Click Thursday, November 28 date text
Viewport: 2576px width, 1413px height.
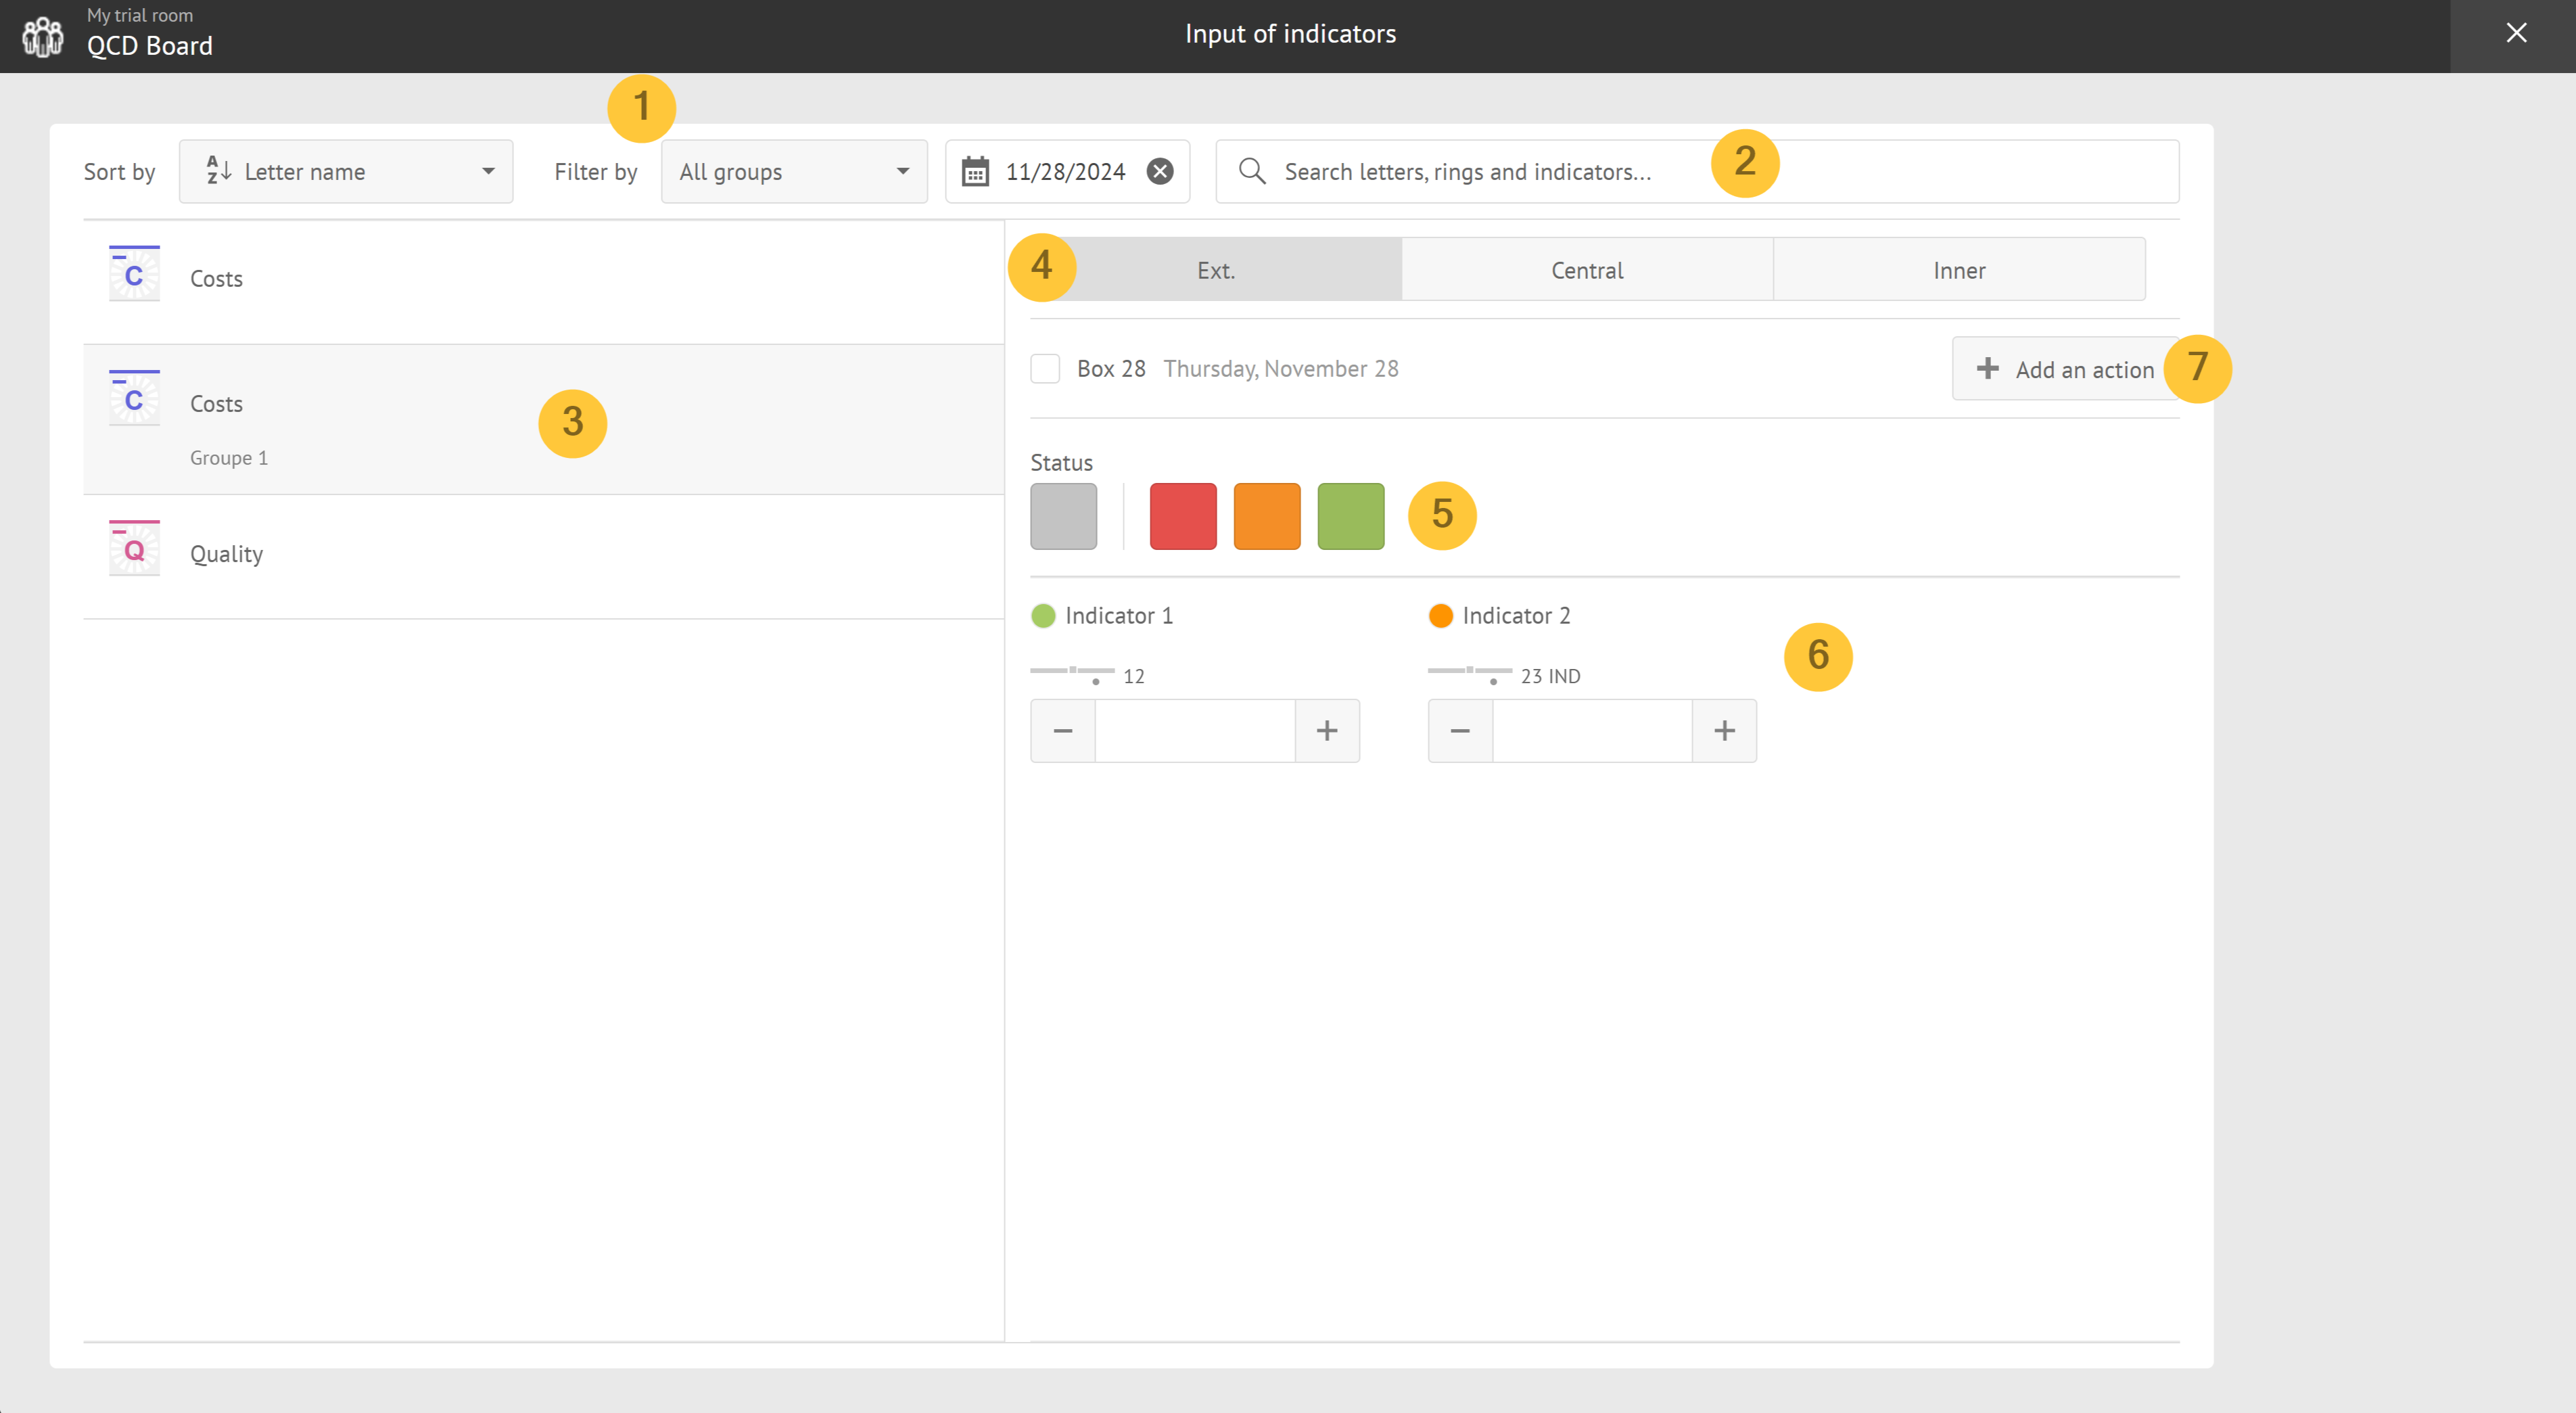coord(1281,369)
